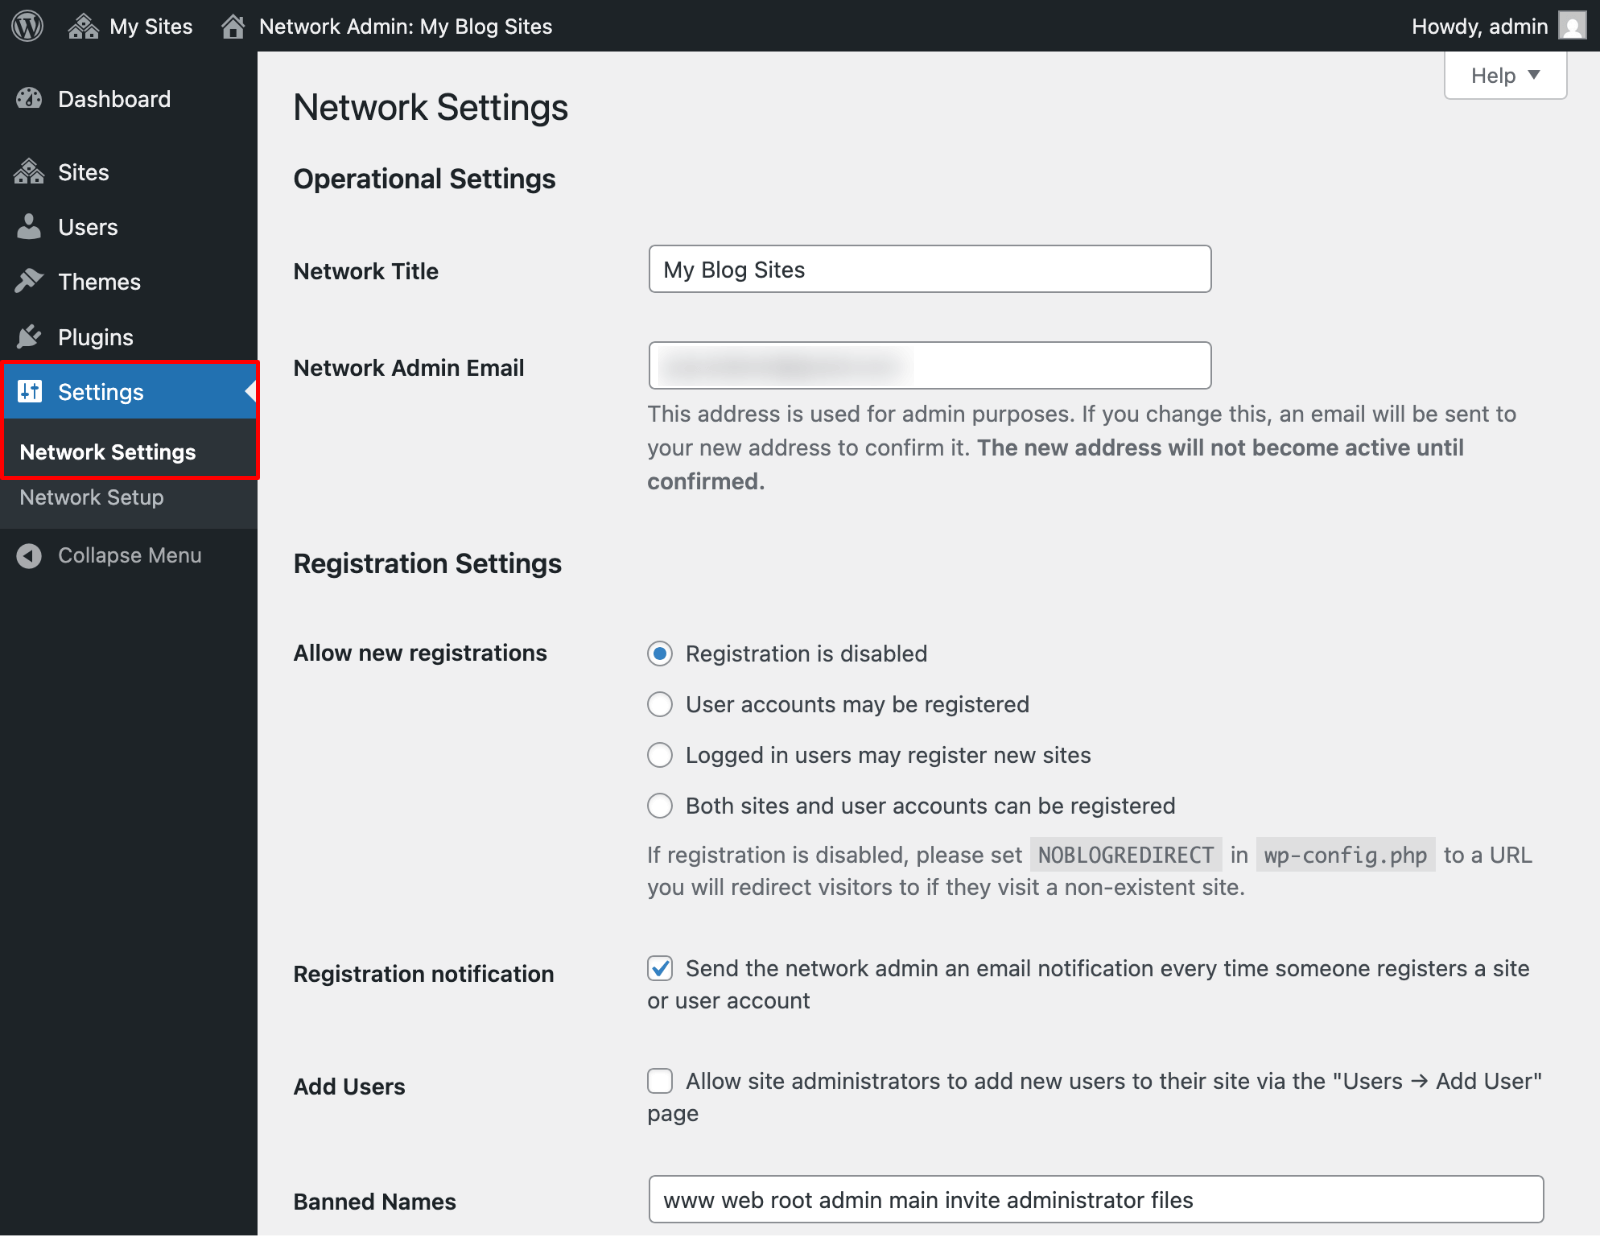This screenshot has width=1600, height=1236.
Task: Click the Network Title input field
Action: (x=930, y=269)
